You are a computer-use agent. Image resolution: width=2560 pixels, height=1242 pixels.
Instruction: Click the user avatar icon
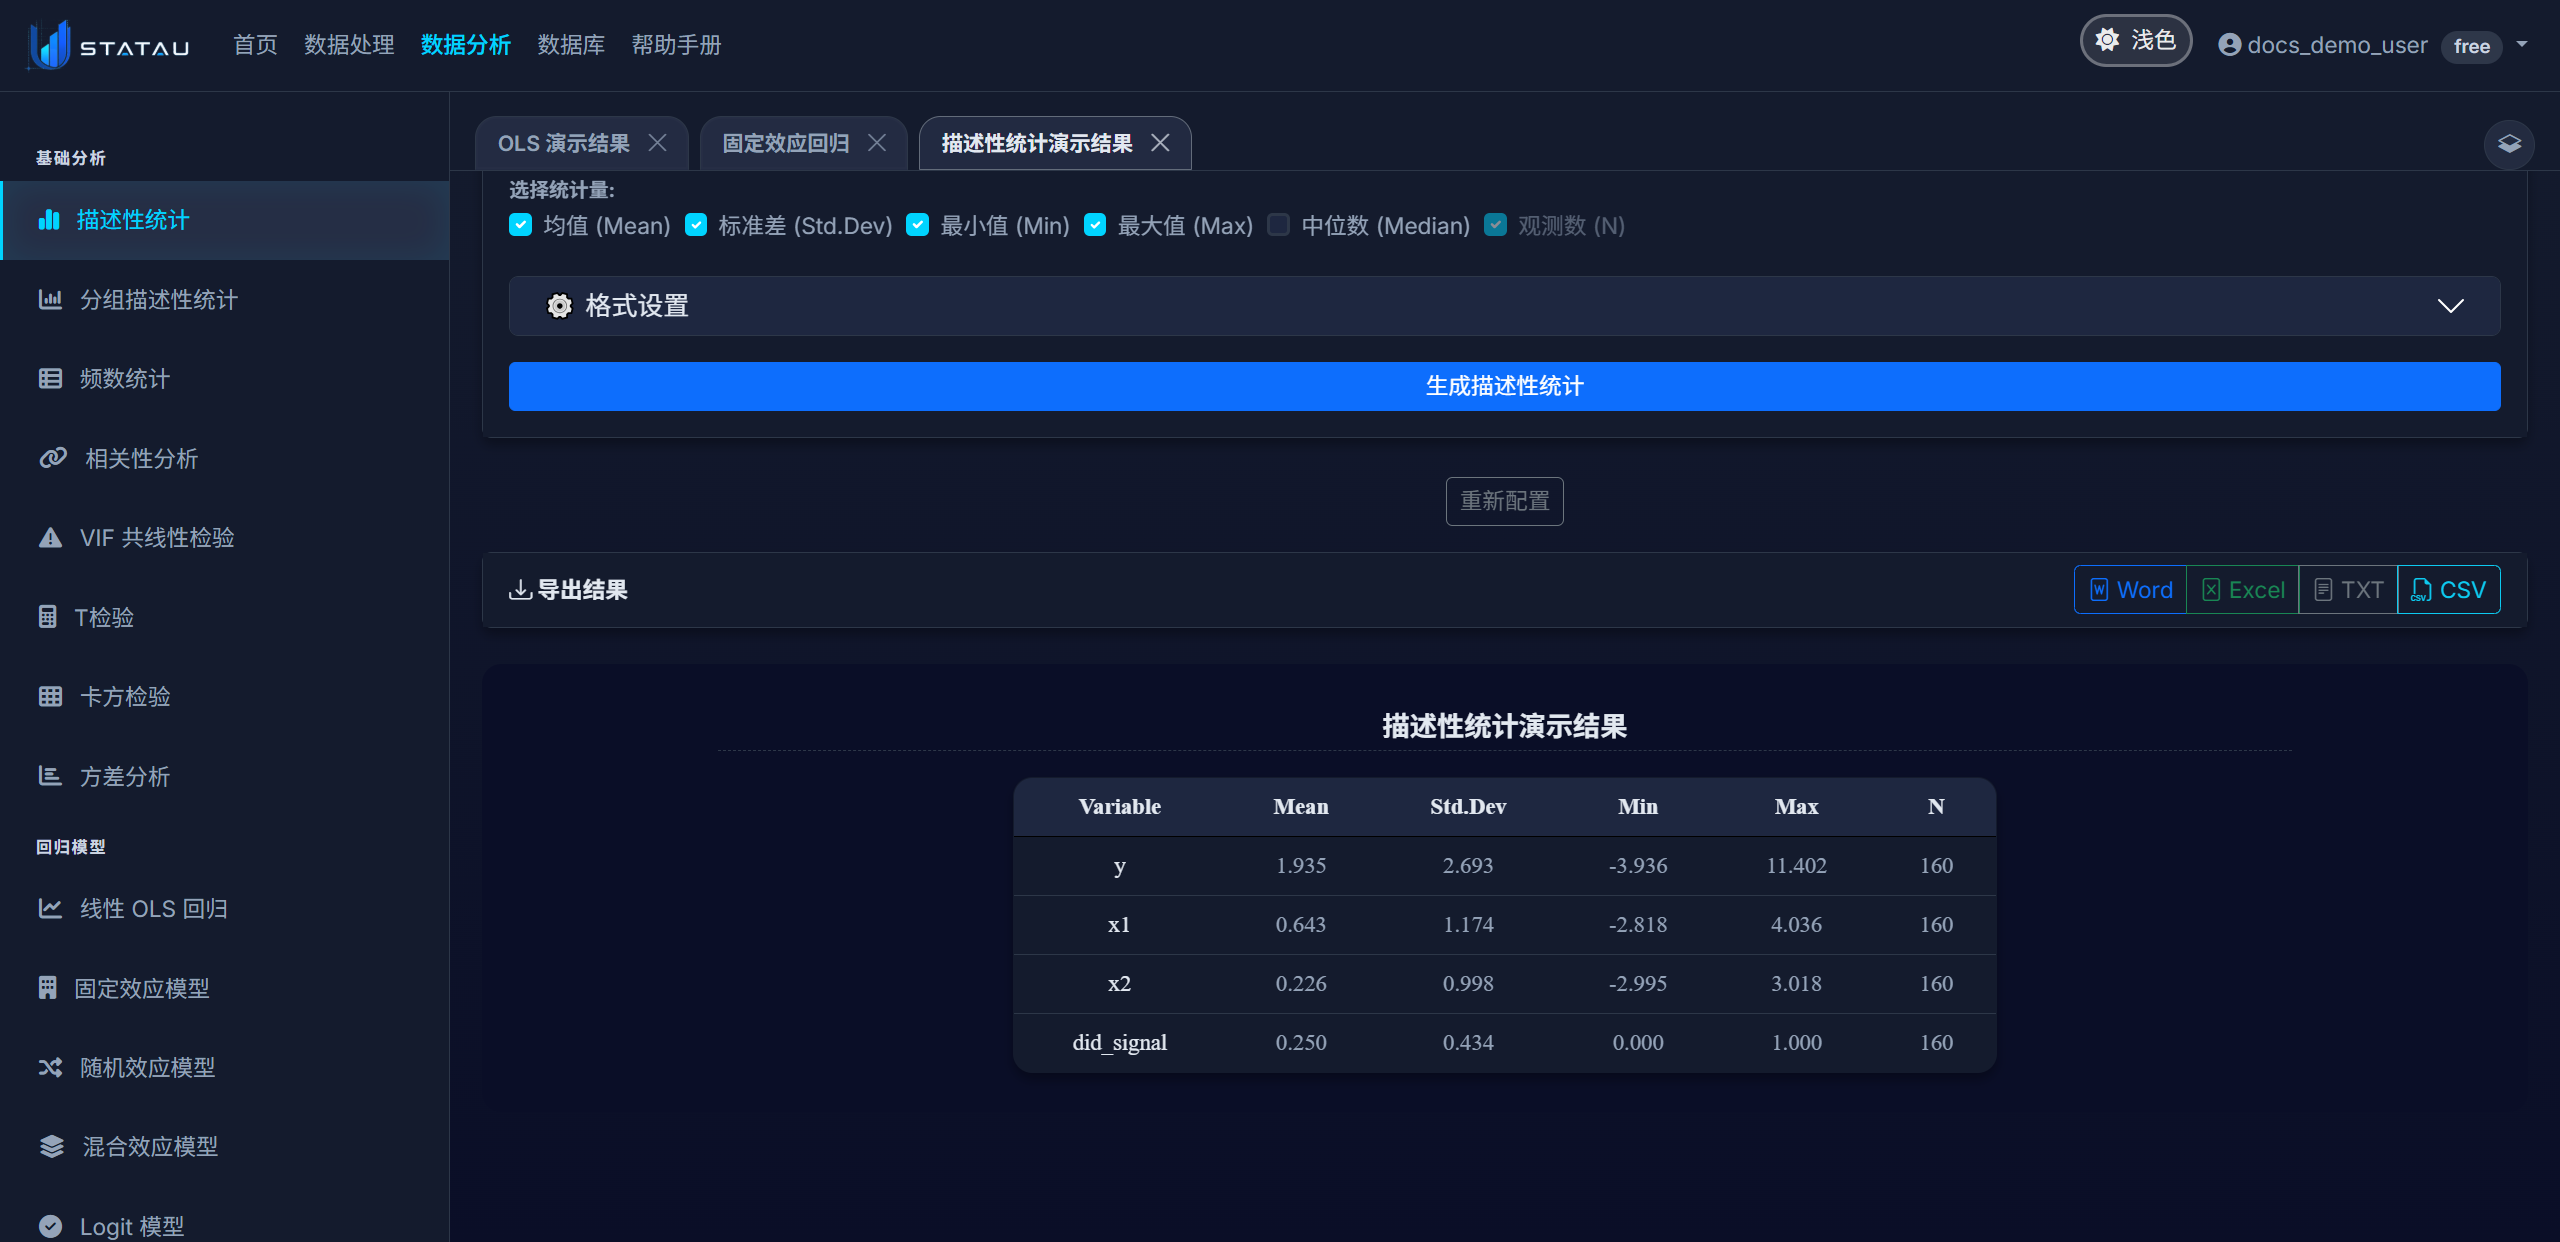(x=2229, y=45)
